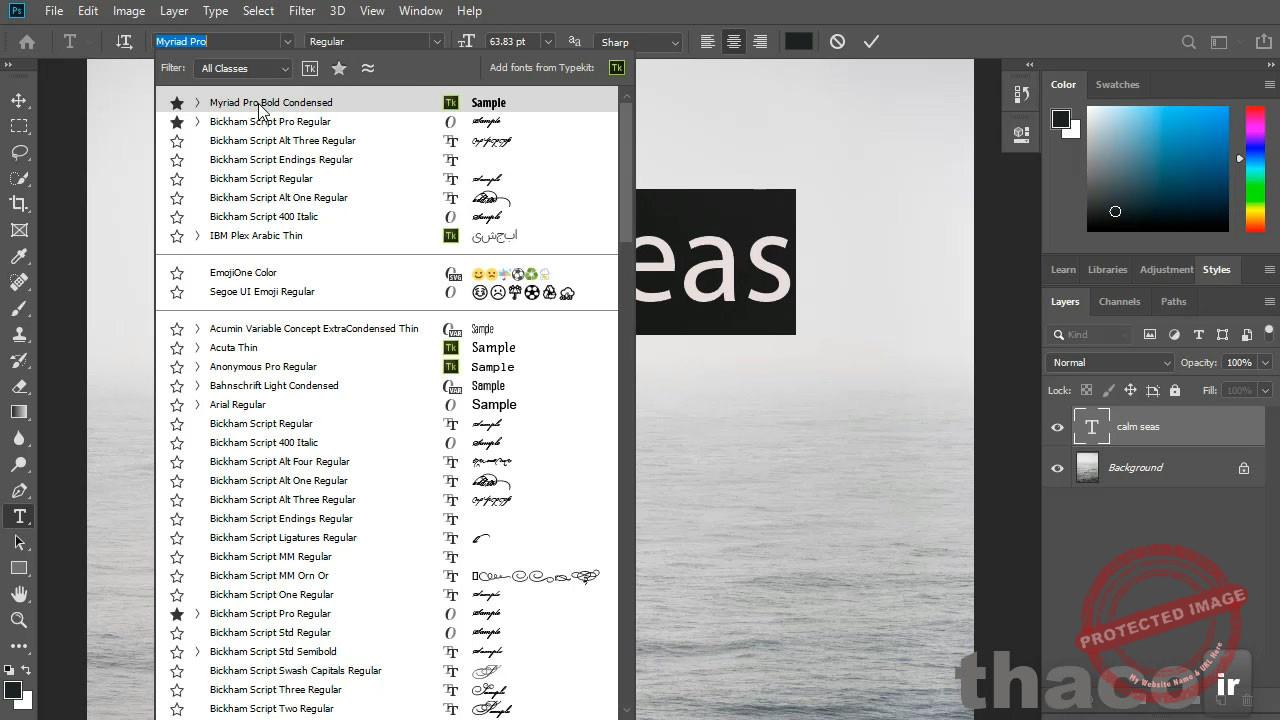This screenshot has height=720, width=1280.
Task: Select the Zoom tool
Action: click(20, 620)
